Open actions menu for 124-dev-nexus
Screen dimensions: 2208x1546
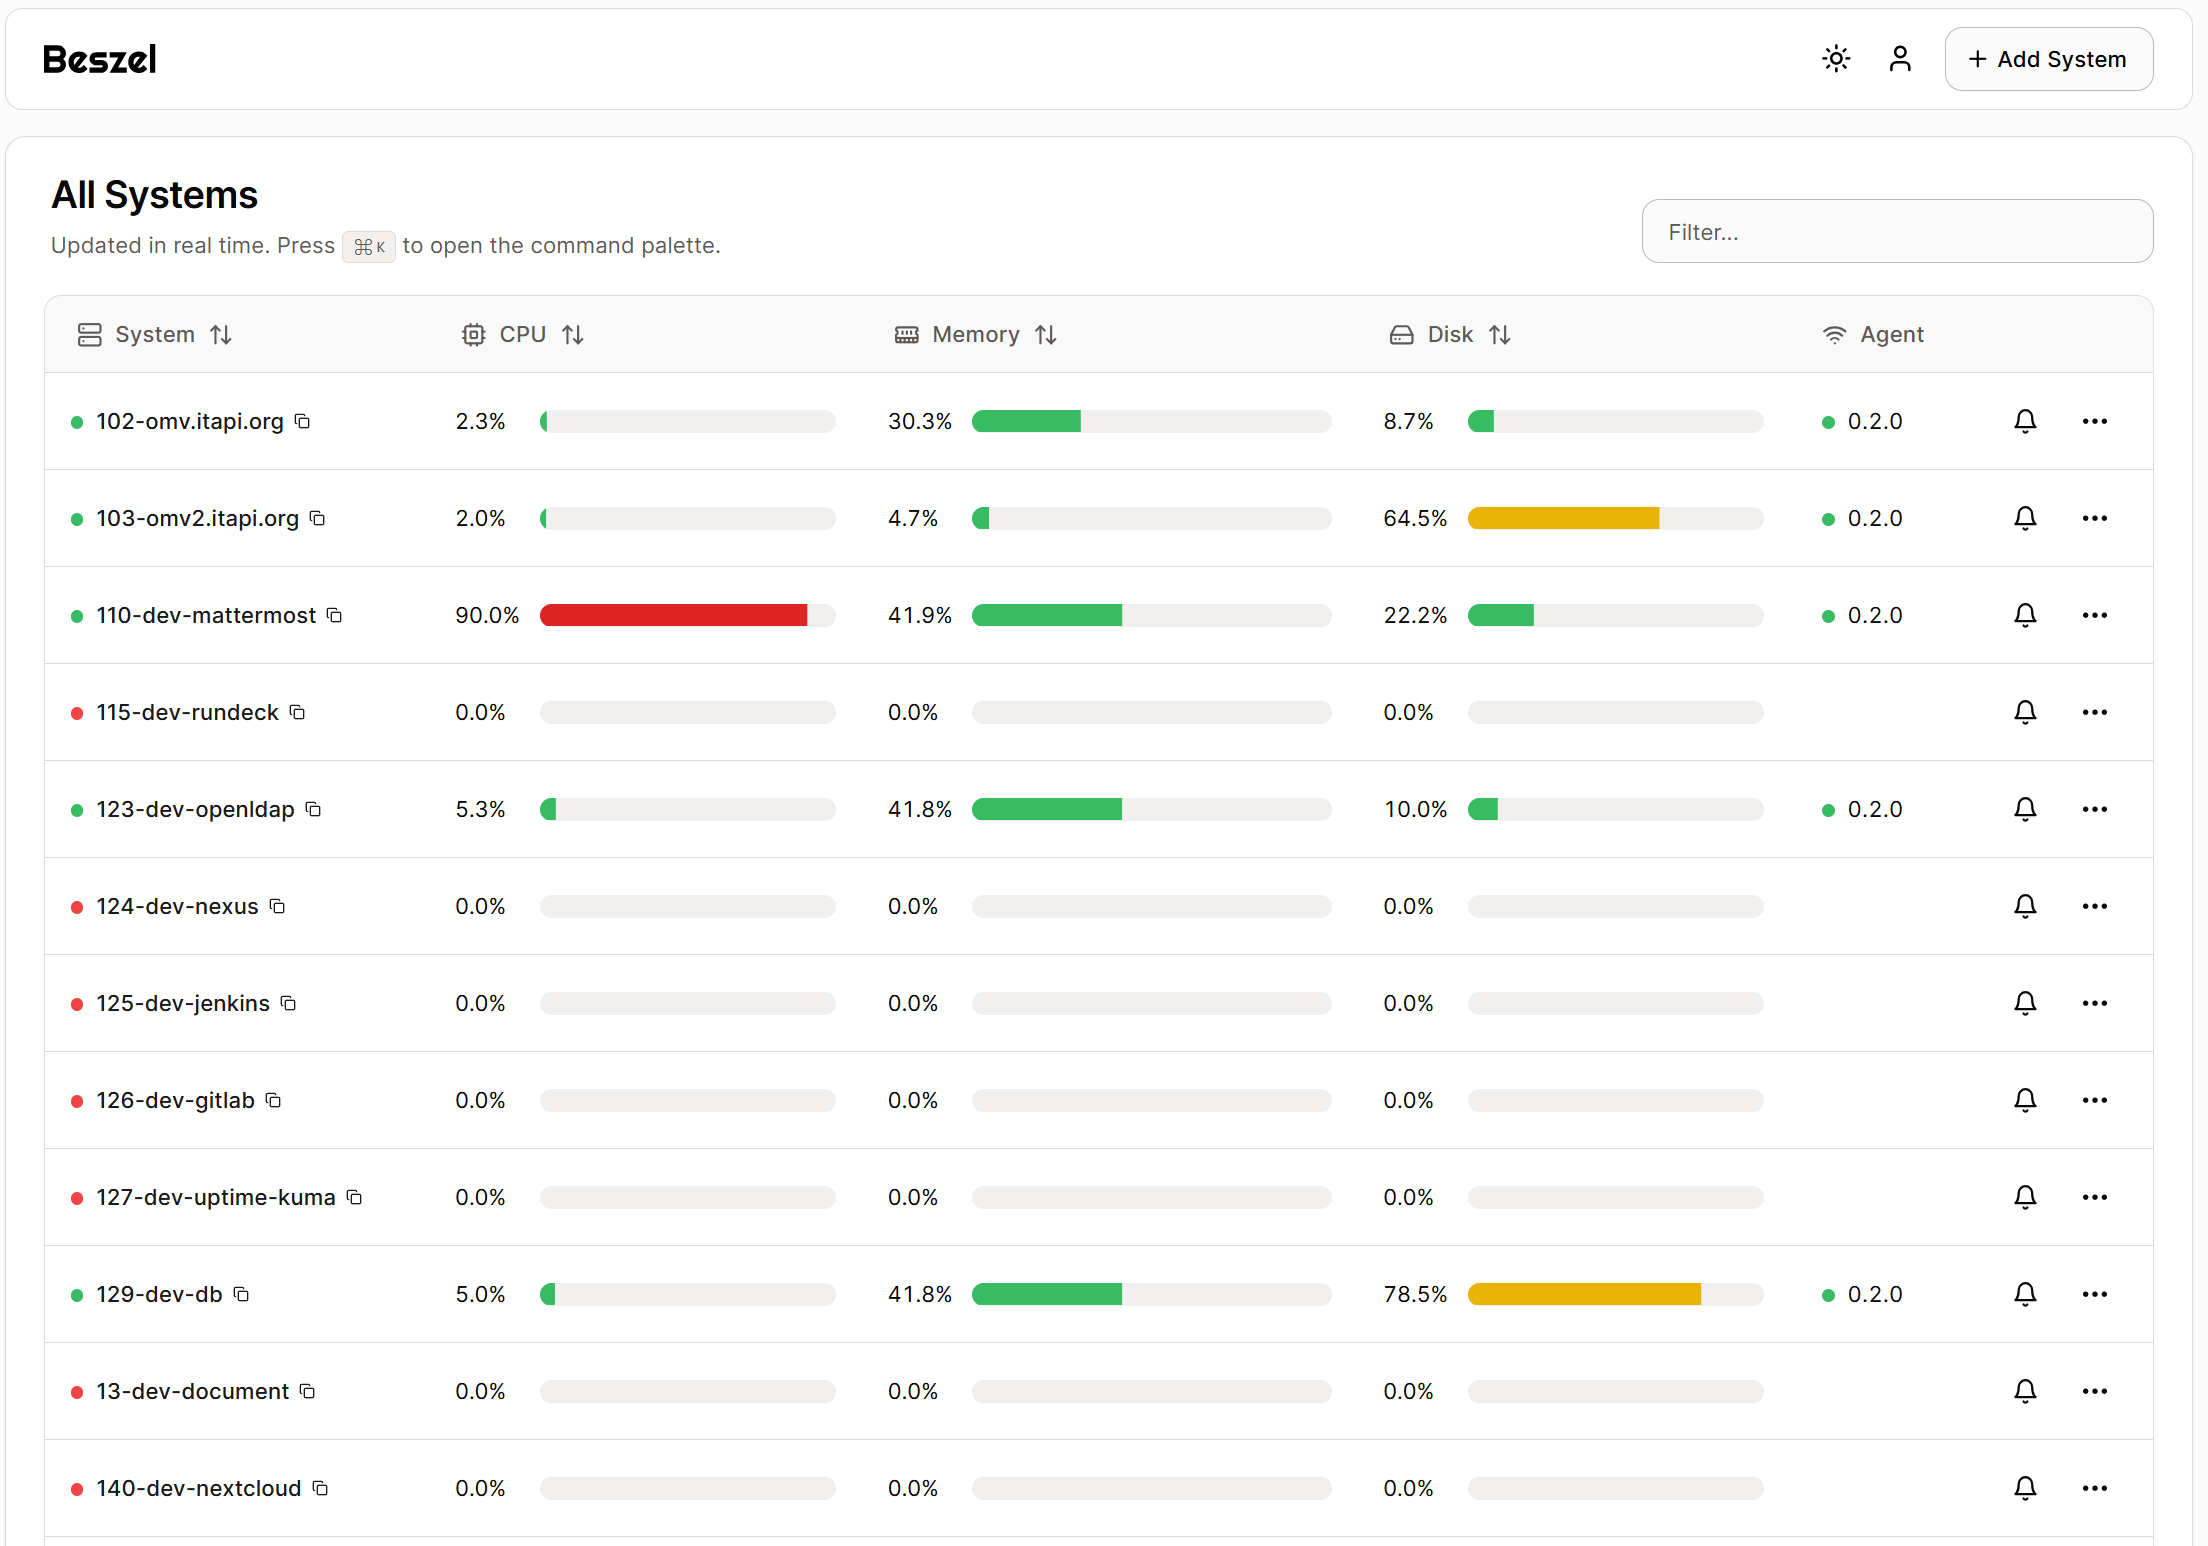[2095, 906]
